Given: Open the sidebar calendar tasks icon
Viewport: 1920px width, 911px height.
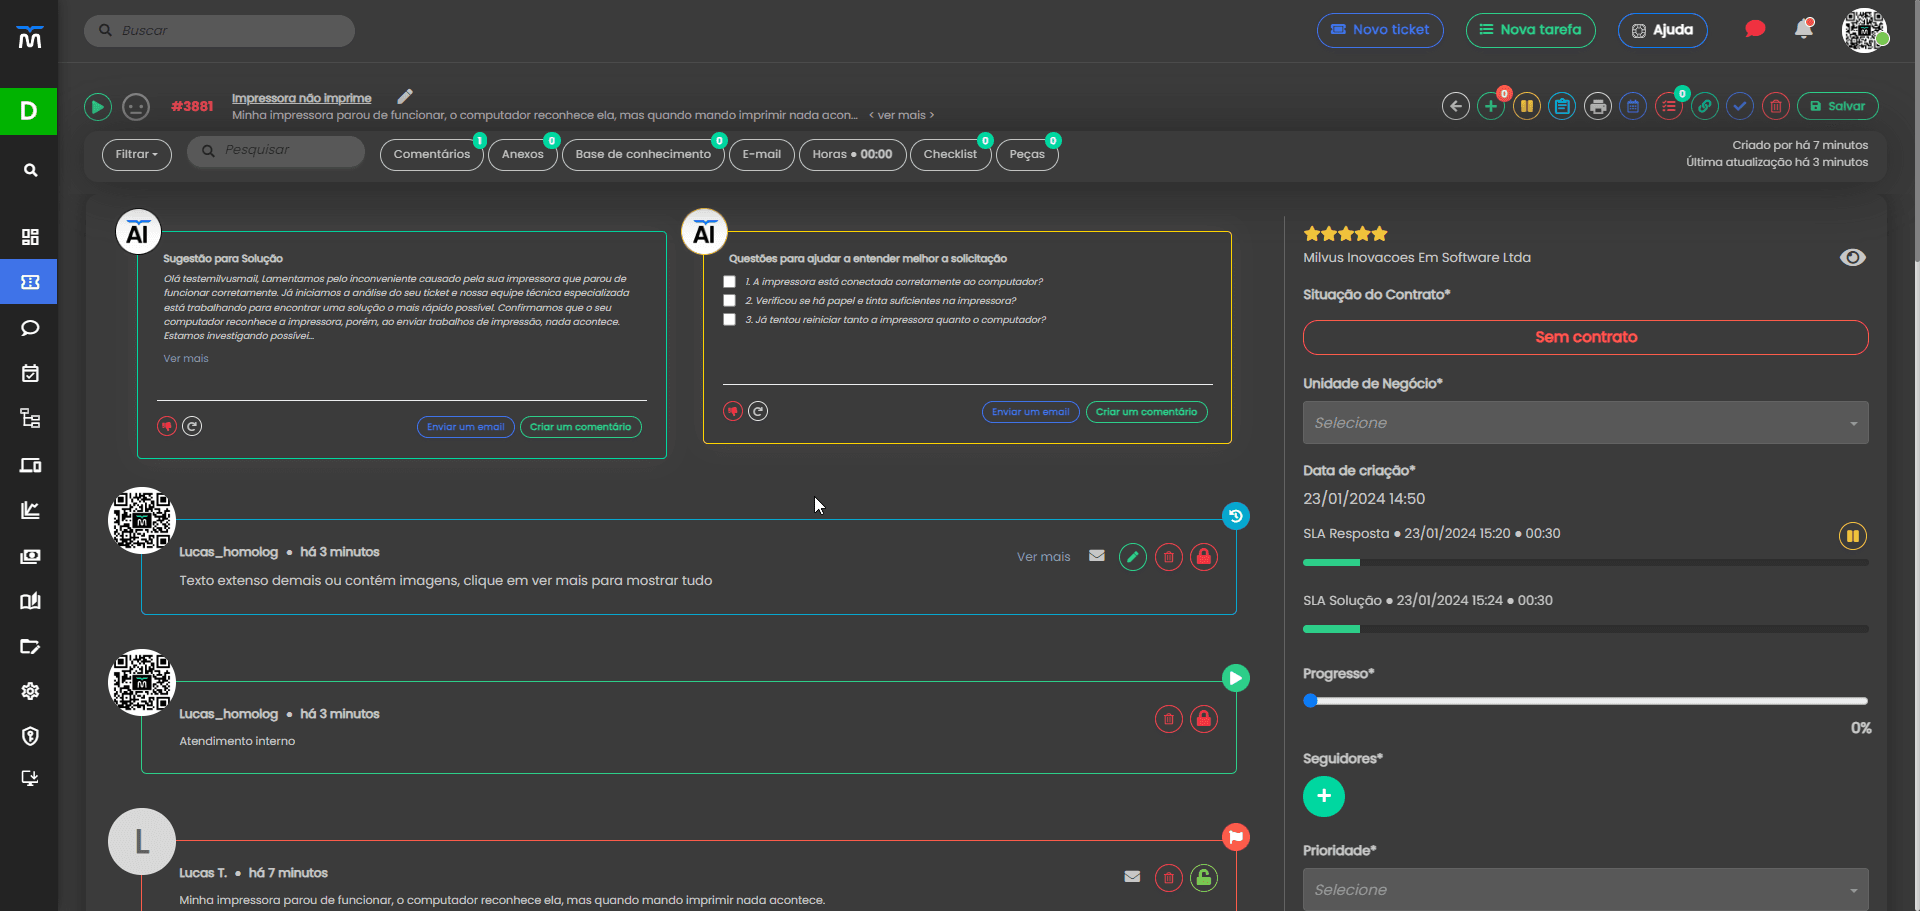Looking at the screenshot, I should point(30,373).
